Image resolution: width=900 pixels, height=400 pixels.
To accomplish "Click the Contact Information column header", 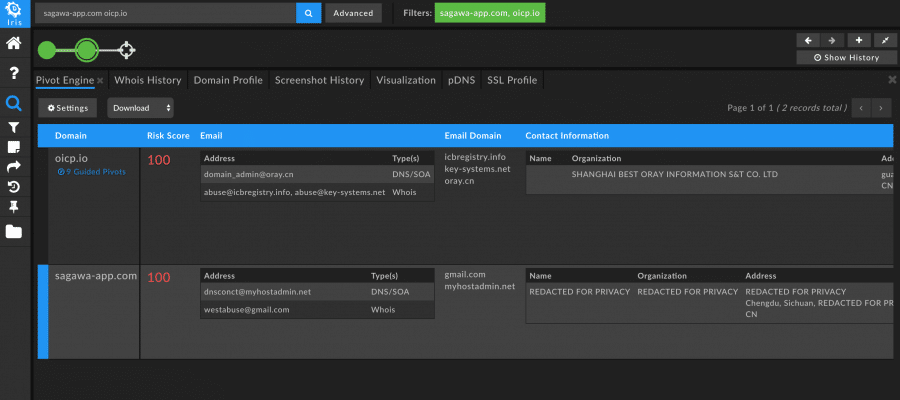I will [567, 136].
